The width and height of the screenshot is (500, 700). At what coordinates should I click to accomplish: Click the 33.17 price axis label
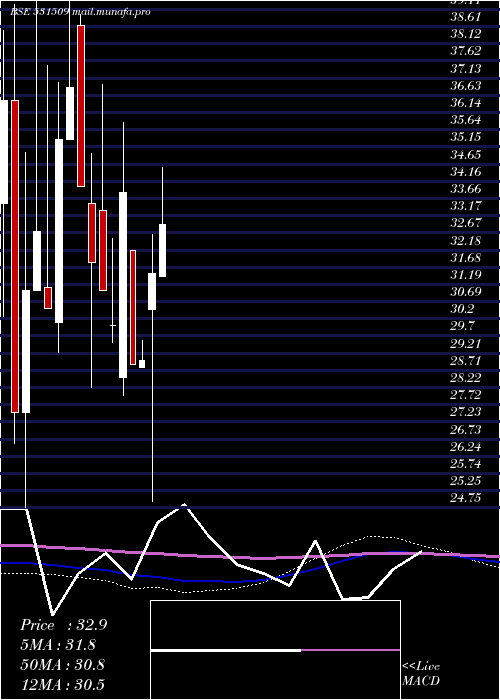coord(466,206)
